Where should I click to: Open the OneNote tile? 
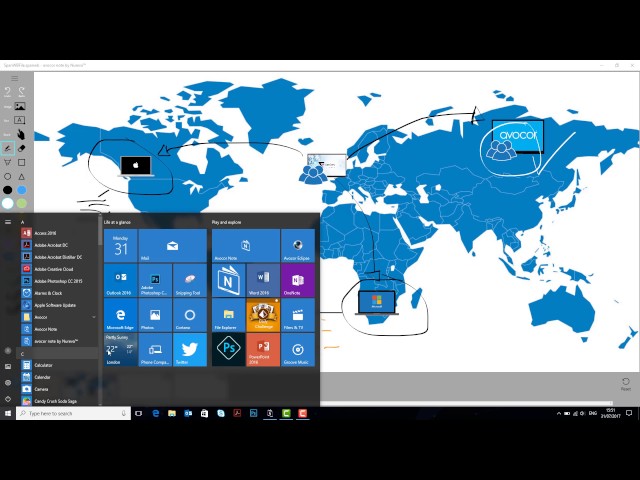click(x=298, y=280)
